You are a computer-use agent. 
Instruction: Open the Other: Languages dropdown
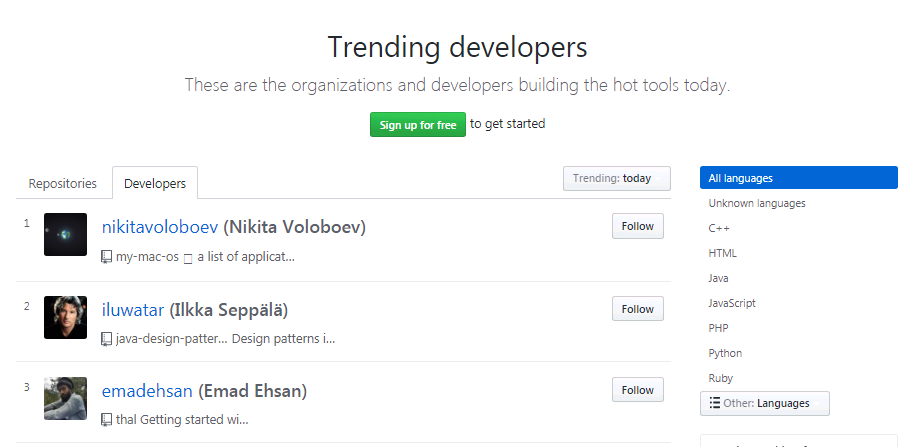(x=764, y=403)
